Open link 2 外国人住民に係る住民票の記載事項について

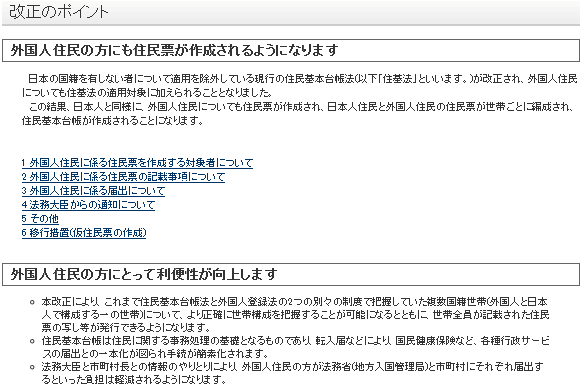pyautogui.click(x=123, y=177)
